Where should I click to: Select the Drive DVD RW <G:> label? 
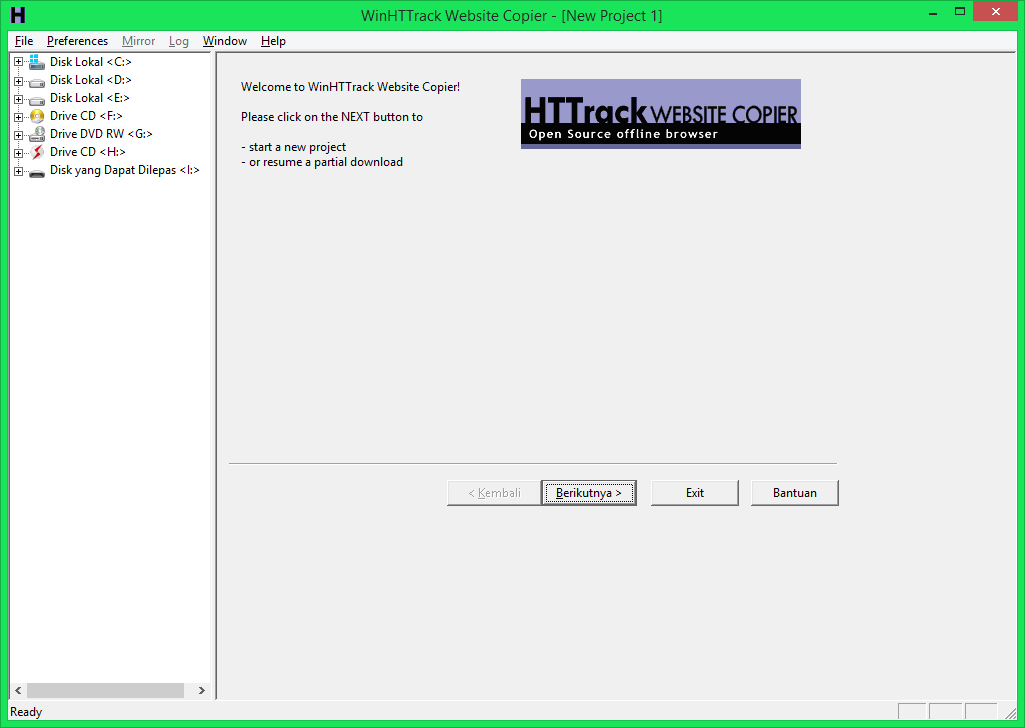[101, 134]
